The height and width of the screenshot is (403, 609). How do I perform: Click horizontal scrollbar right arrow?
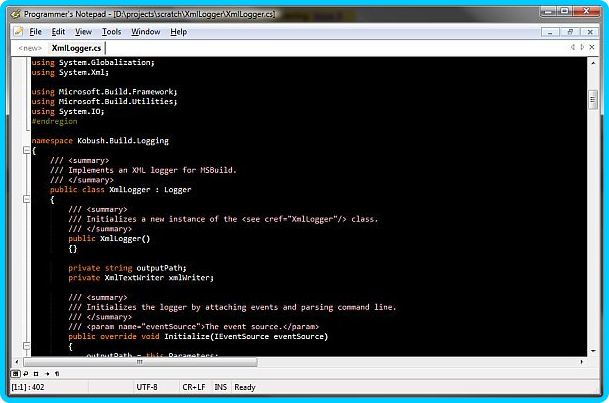coord(581,362)
